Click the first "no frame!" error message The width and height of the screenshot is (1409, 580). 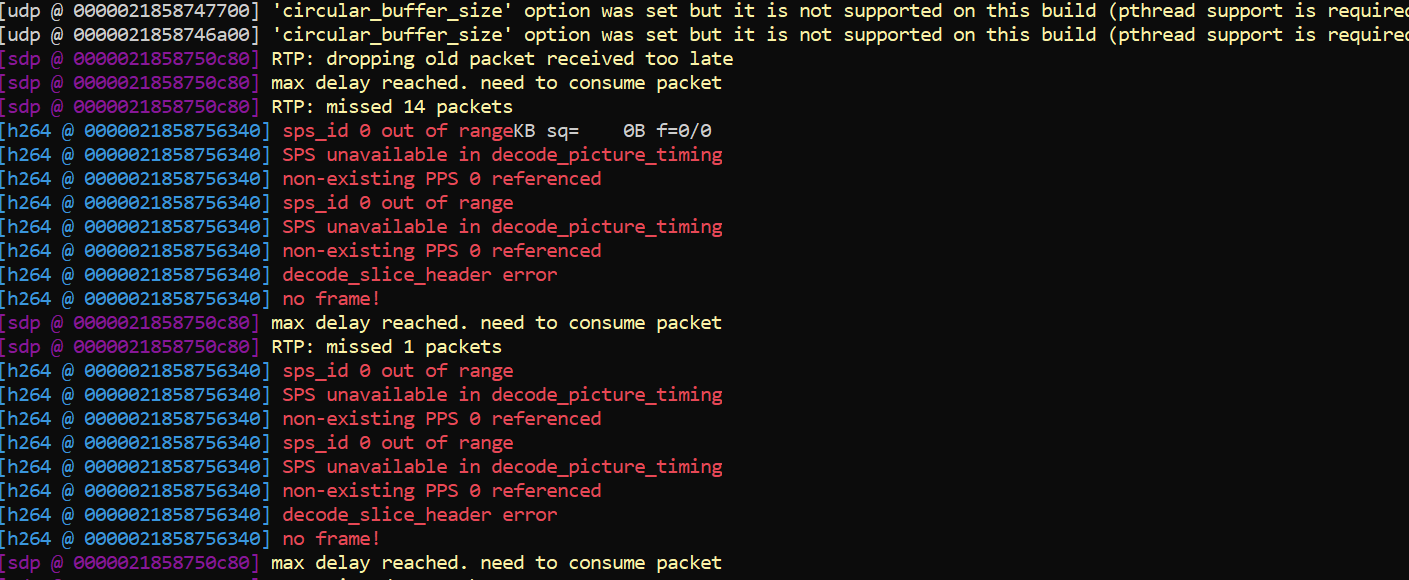[x=331, y=299]
